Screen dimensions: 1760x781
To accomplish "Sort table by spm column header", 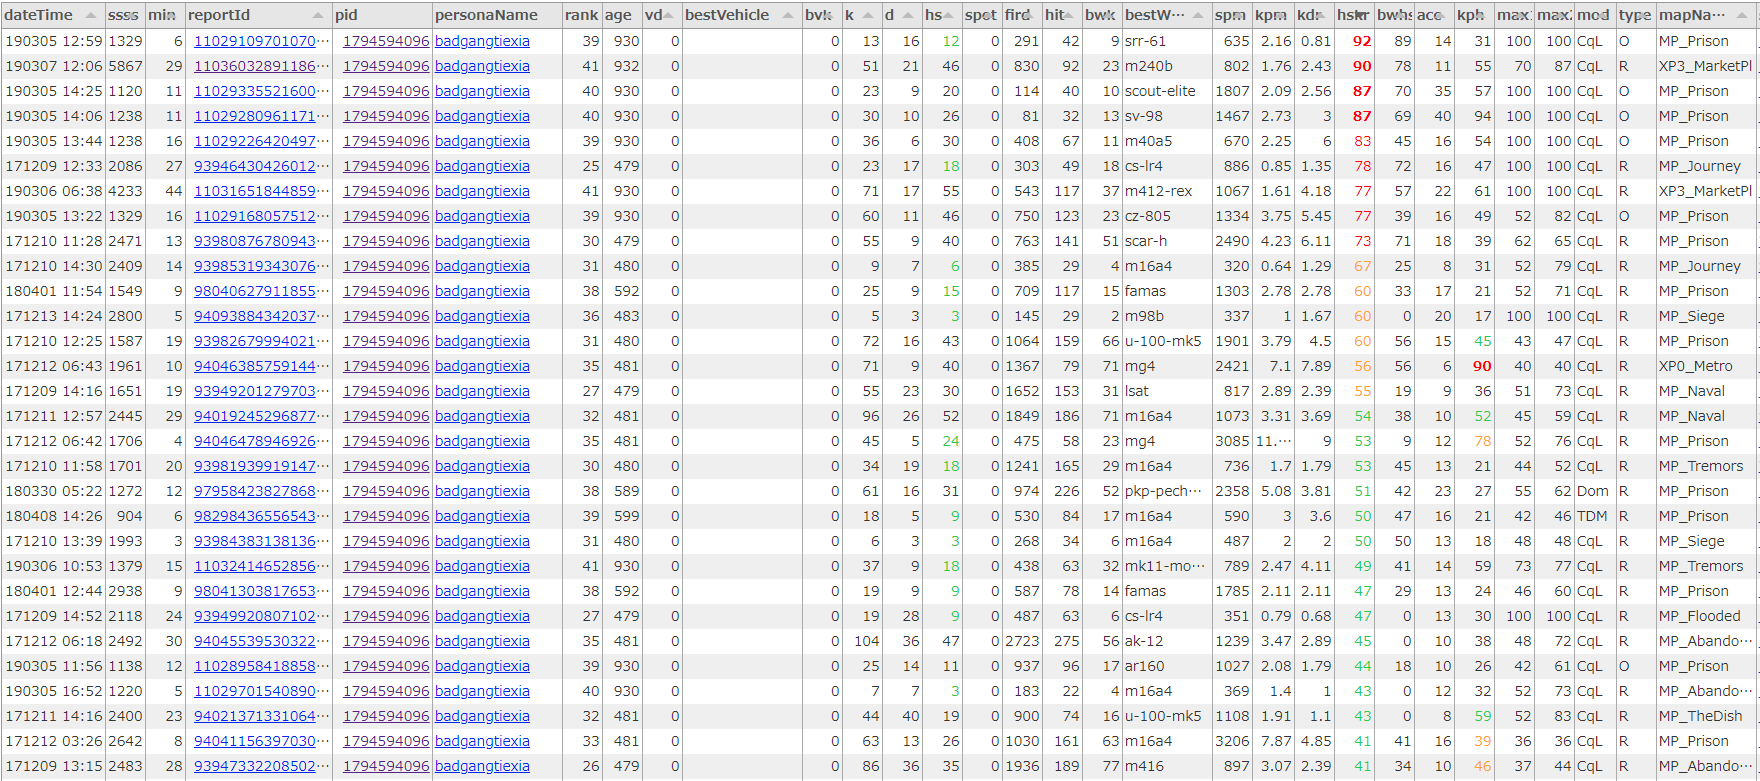I will coord(1232,15).
